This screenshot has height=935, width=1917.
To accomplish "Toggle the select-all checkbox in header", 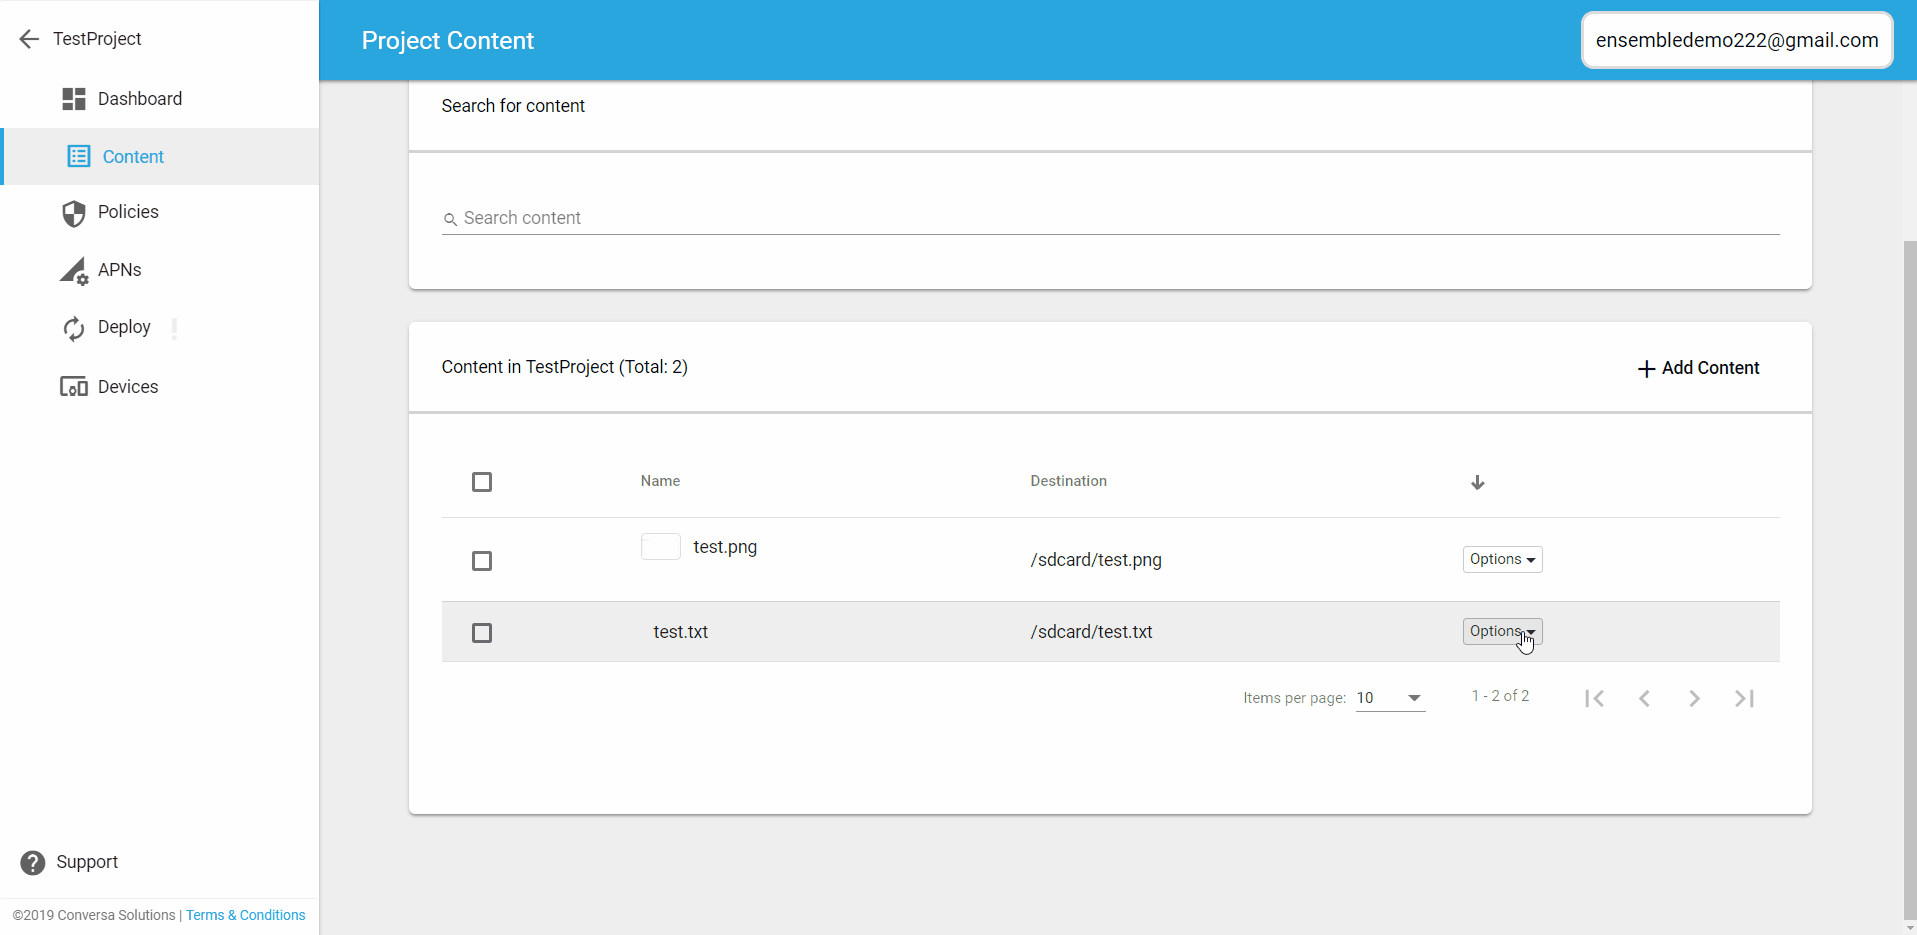I will 482,482.
